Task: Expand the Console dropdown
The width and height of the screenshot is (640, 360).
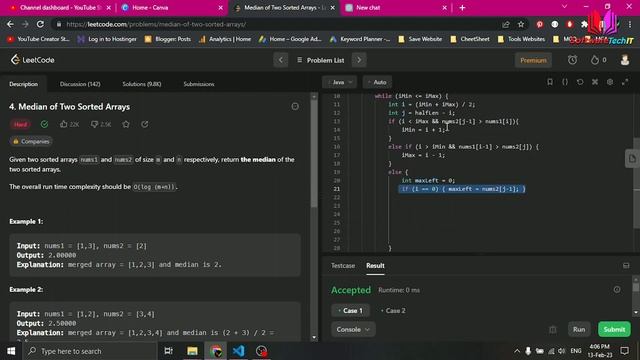Action: (x=353, y=329)
